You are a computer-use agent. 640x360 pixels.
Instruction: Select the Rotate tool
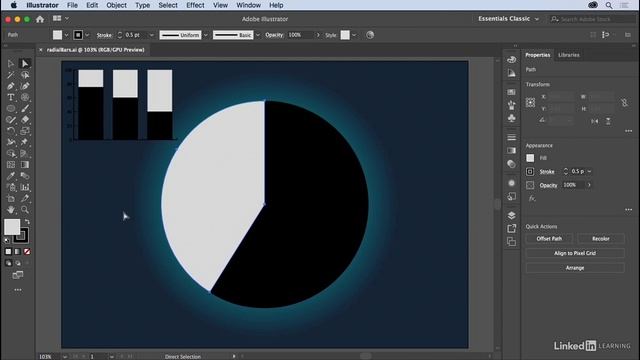pos(11,131)
